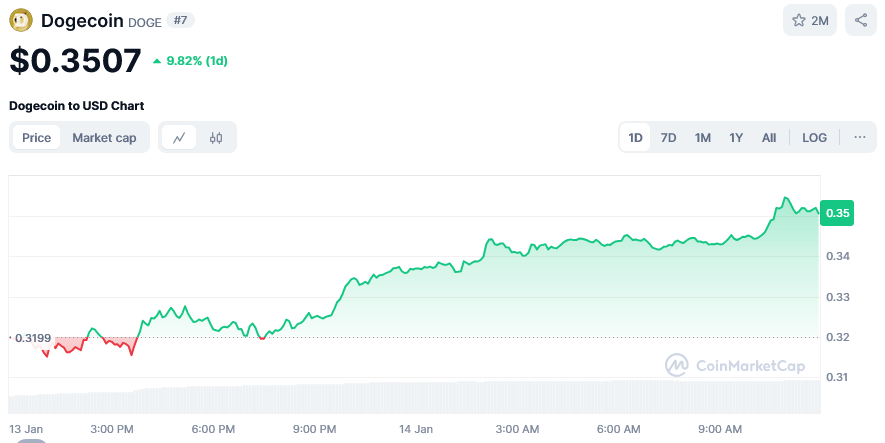Image resolution: width=885 pixels, height=443 pixels.
Task: Click the Dogecoin name title
Action: [x=82, y=21]
